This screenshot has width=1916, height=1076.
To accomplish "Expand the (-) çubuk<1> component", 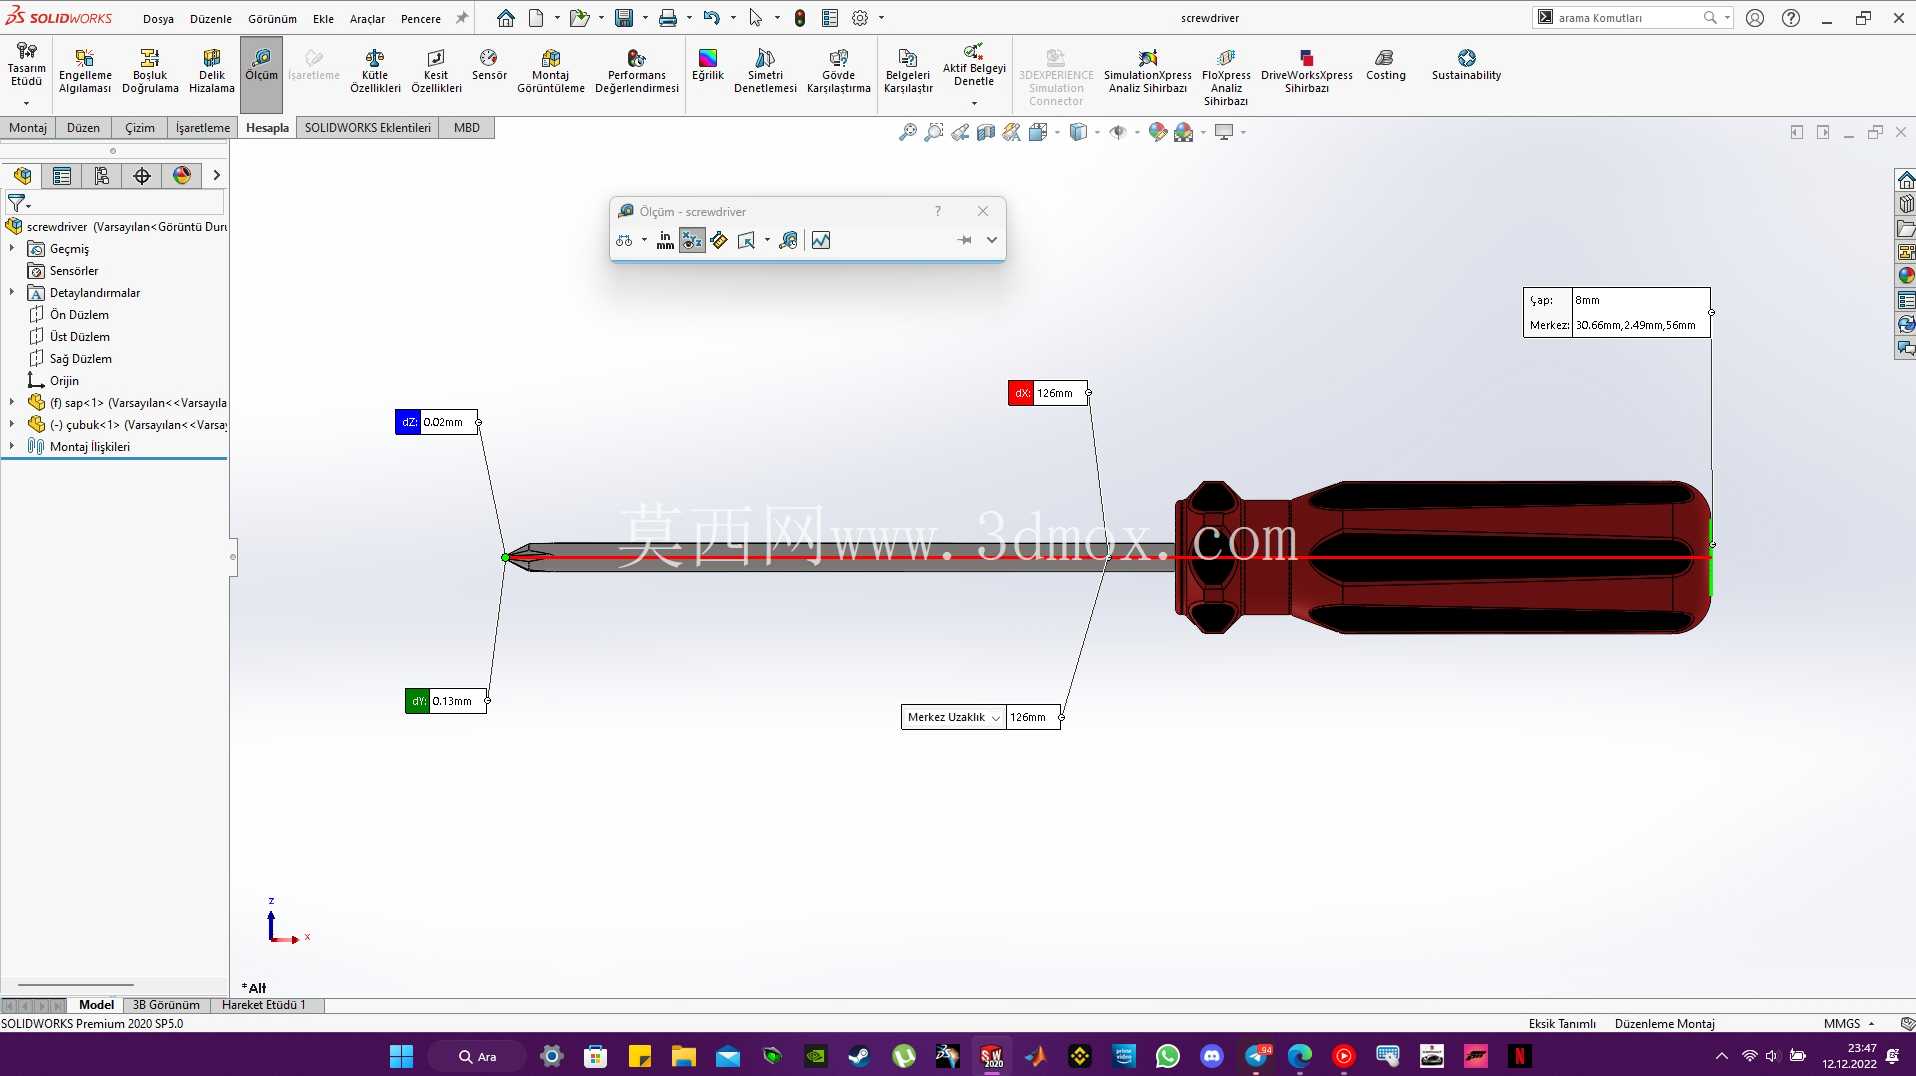I will click(x=12, y=424).
